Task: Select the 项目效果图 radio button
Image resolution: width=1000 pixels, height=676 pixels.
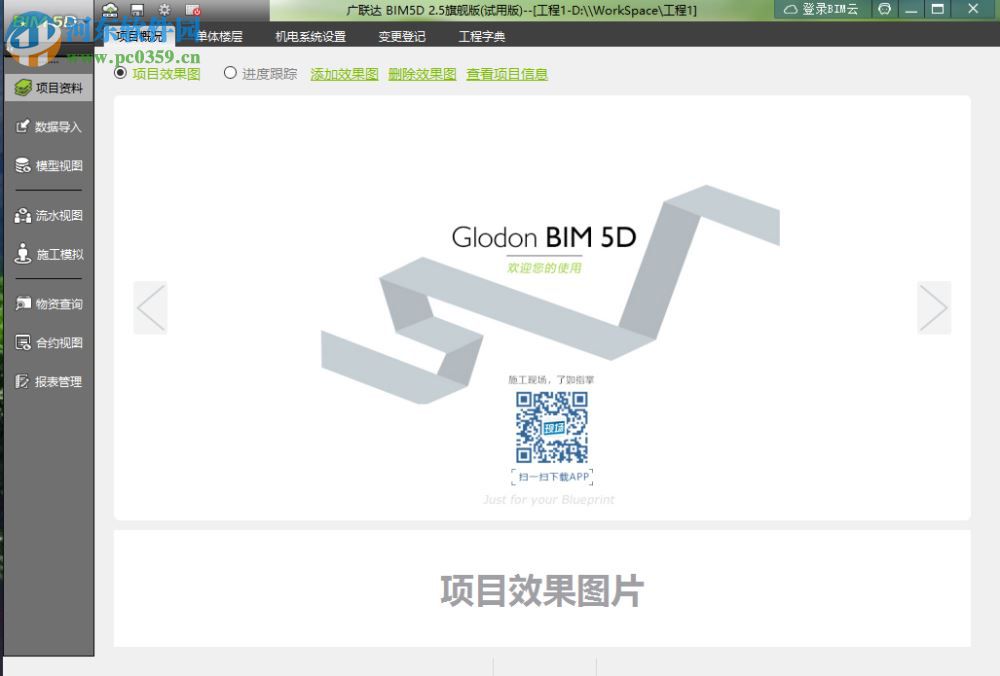Action: 117,73
